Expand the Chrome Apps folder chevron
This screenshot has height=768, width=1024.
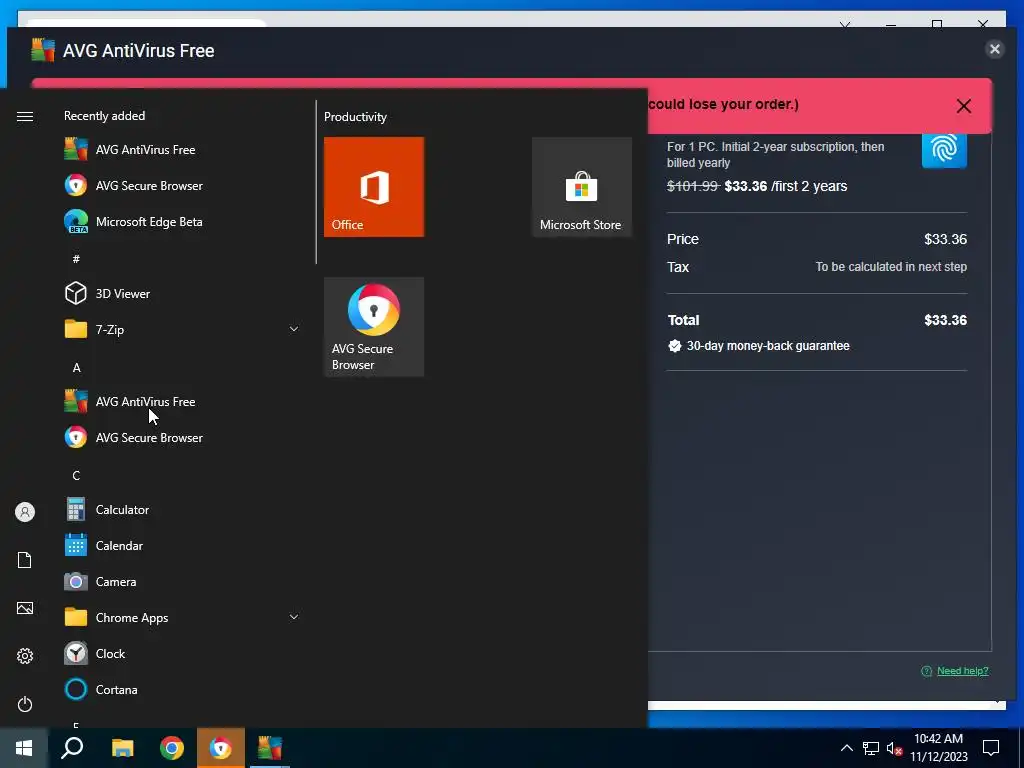click(x=294, y=617)
